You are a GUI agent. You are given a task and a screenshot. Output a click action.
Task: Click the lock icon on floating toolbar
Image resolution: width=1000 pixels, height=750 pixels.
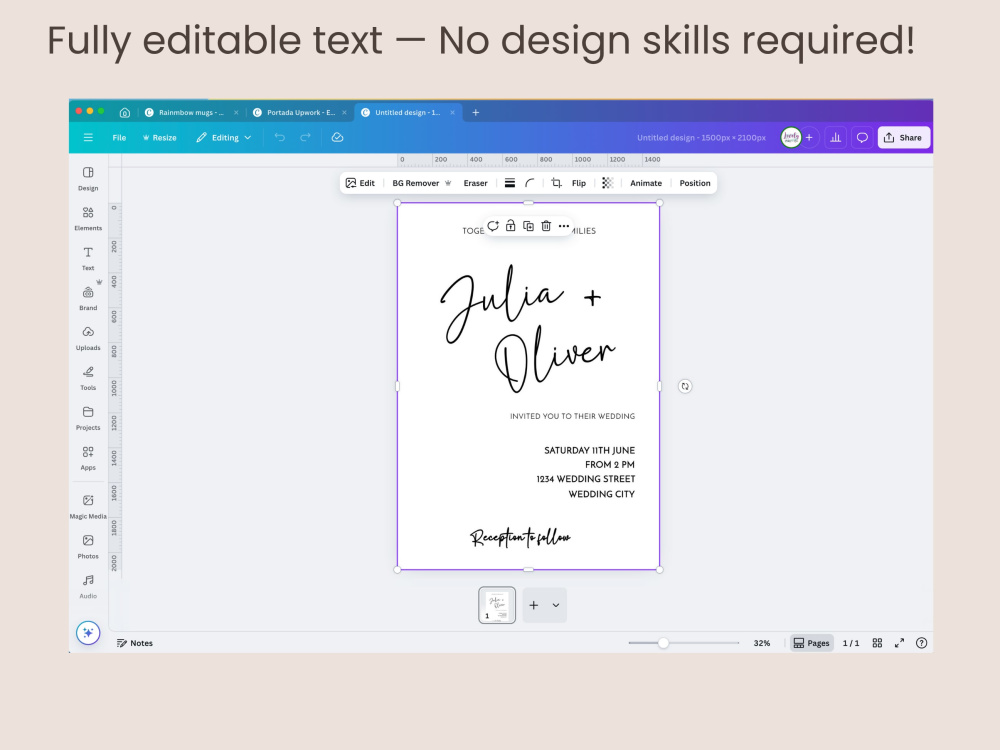tap(510, 226)
